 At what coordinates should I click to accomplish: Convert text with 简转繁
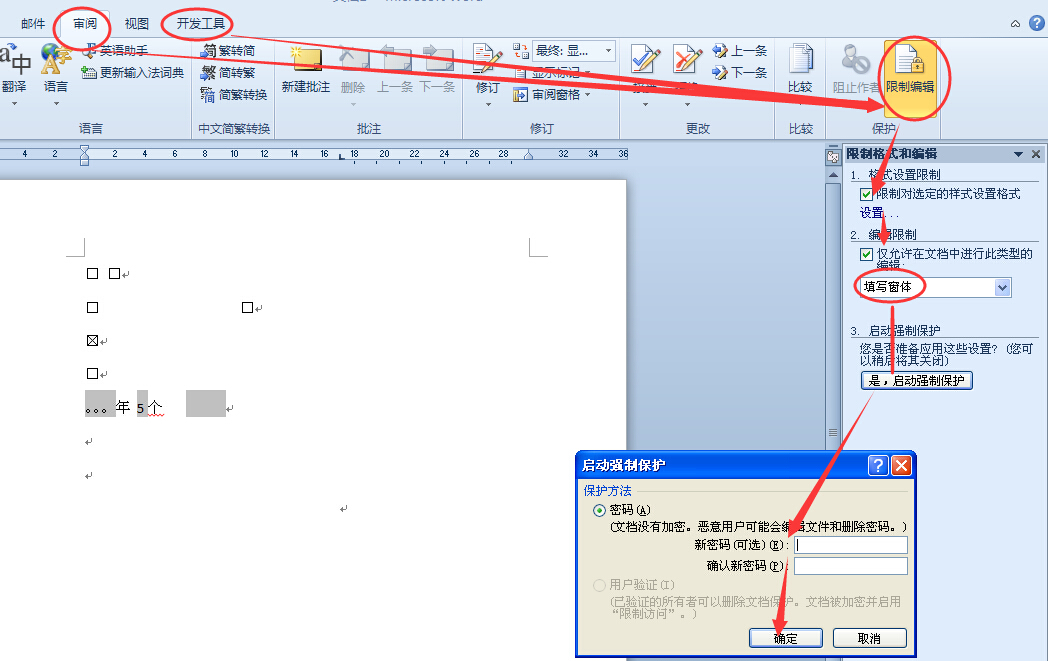(x=228, y=72)
